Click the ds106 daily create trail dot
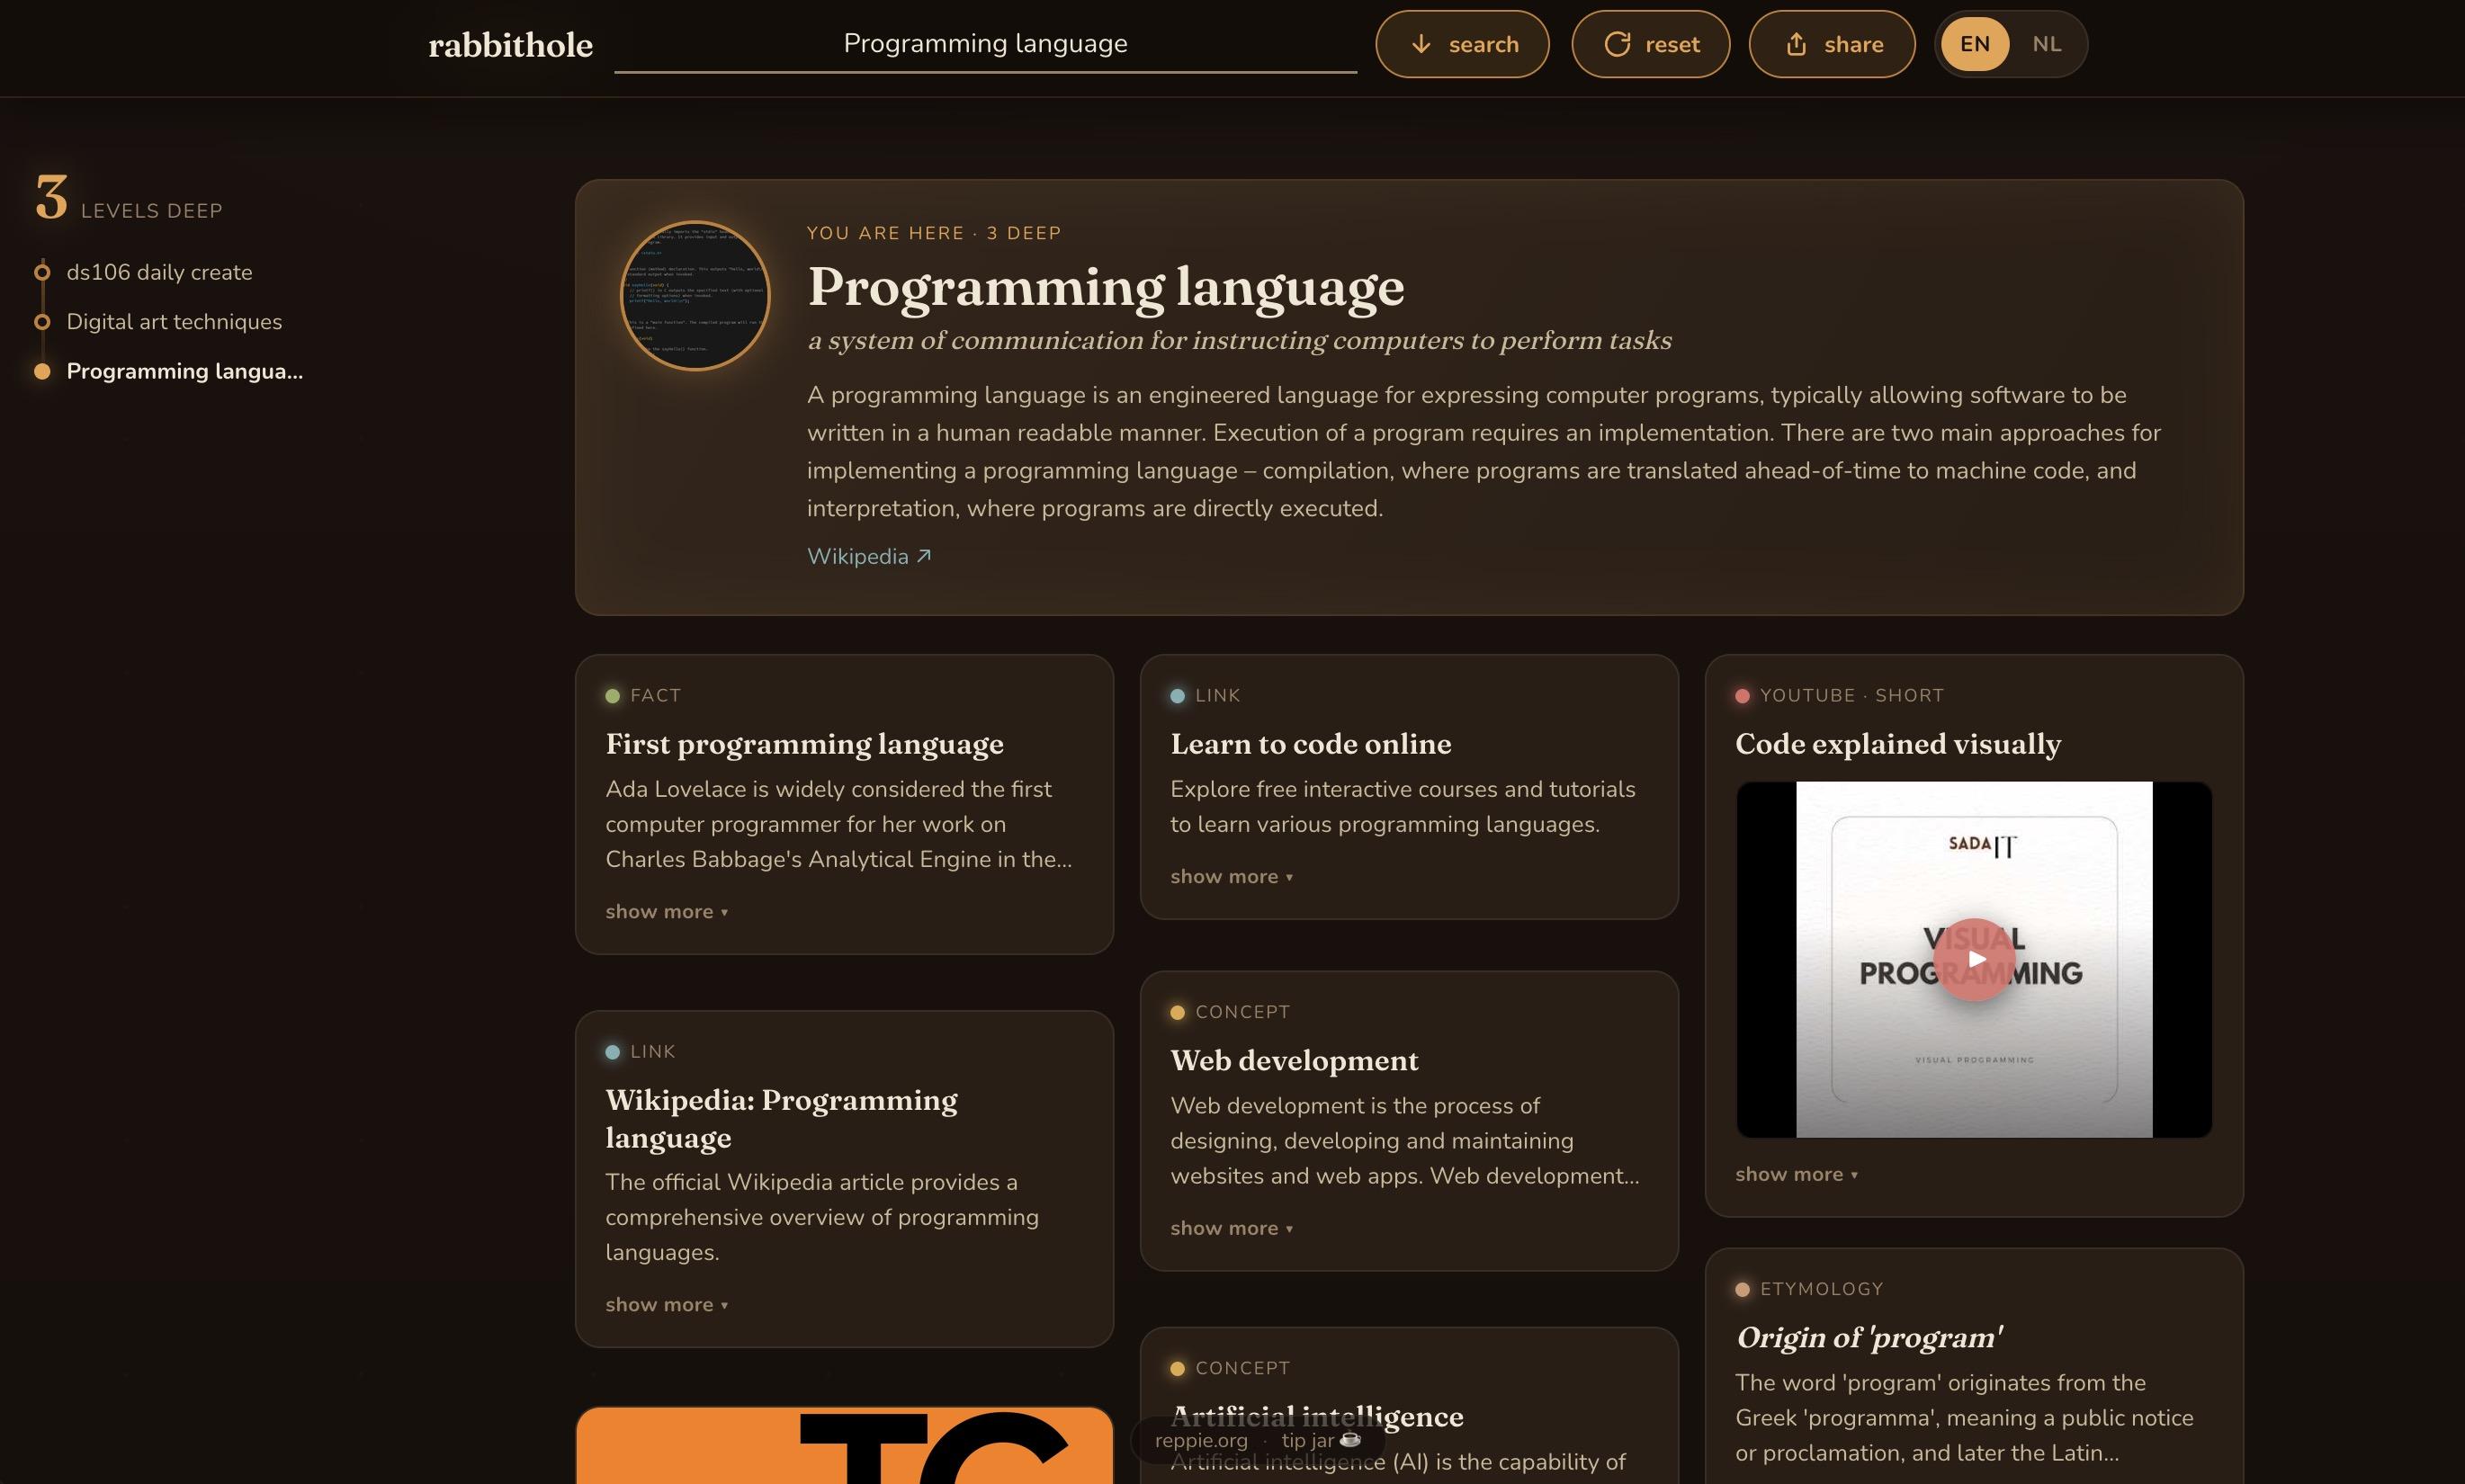This screenshot has width=2465, height=1484. coord(42,272)
